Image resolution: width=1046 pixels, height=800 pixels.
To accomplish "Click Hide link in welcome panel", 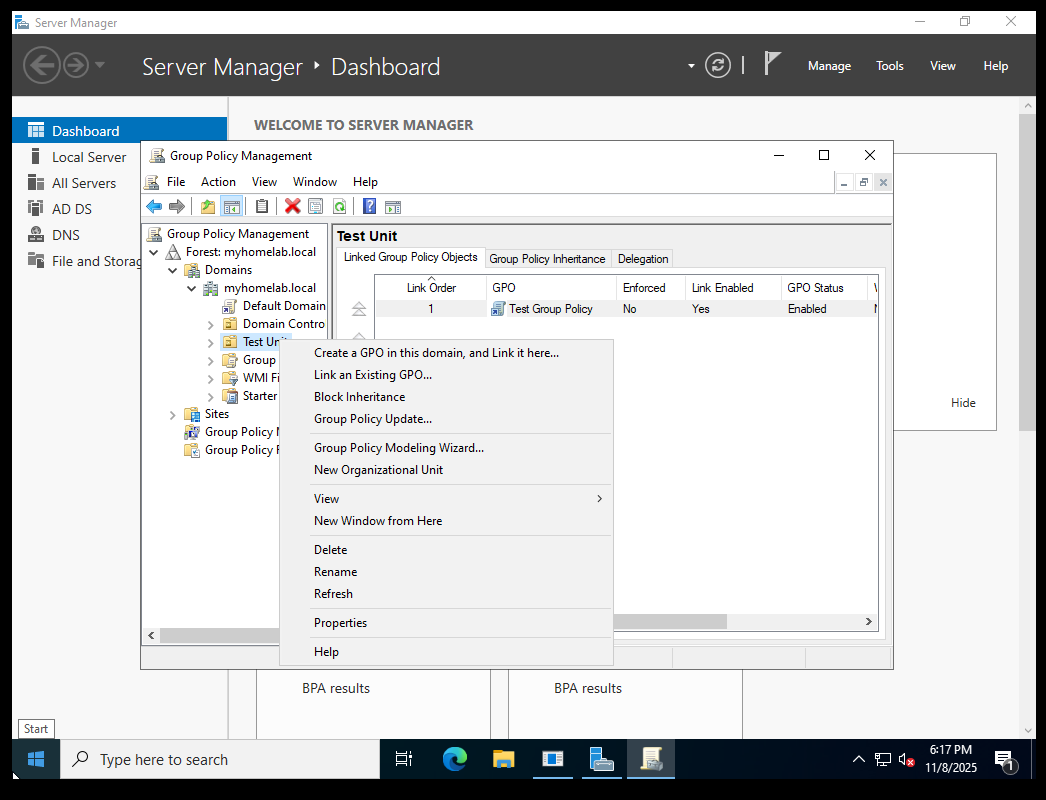I will click(963, 403).
